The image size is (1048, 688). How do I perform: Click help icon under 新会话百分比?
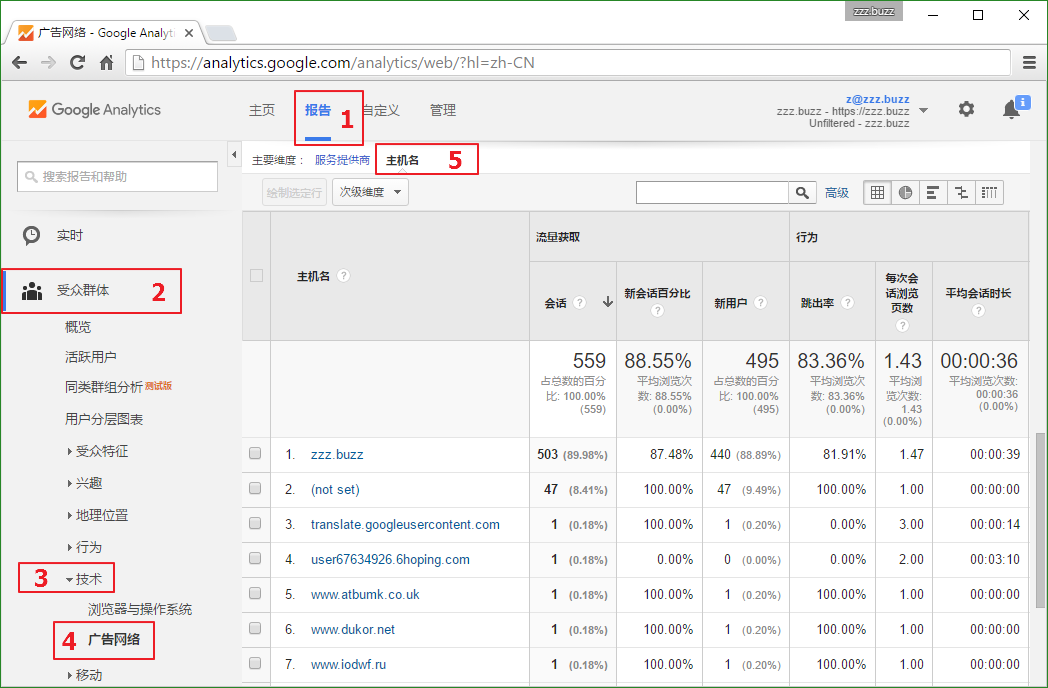(x=658, y=311)
